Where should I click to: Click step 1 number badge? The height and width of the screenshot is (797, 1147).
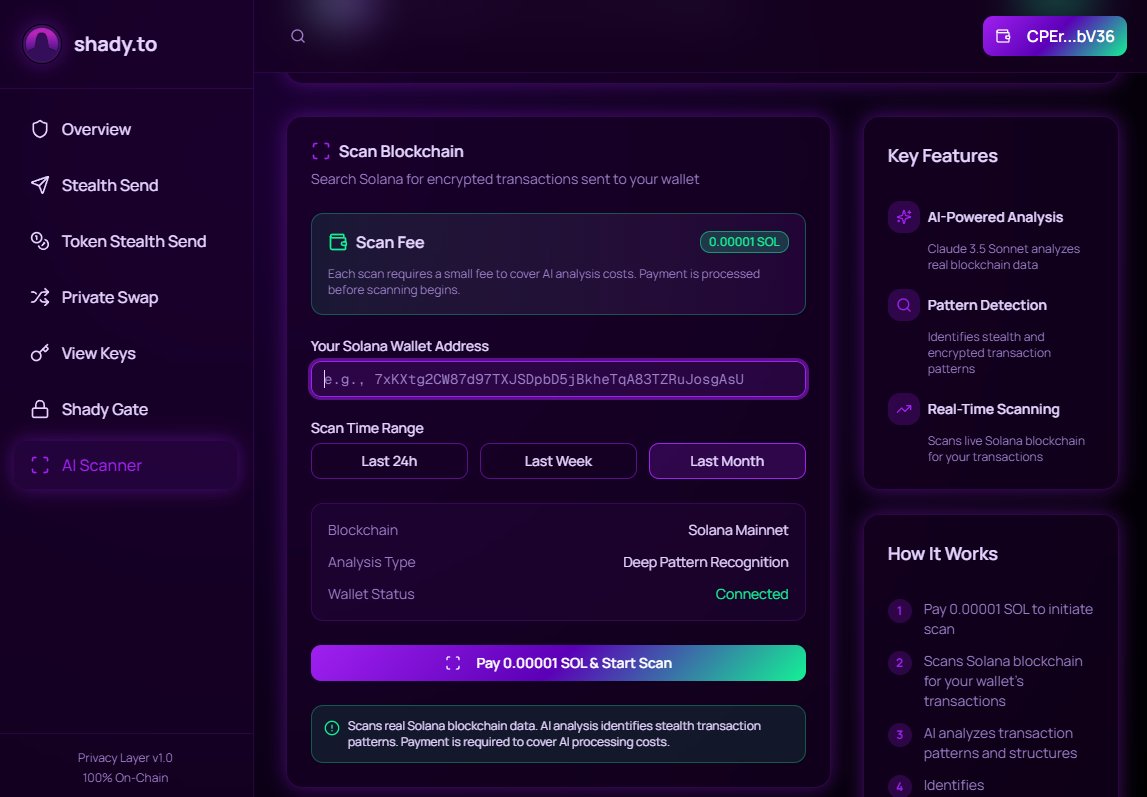(900, 611)
